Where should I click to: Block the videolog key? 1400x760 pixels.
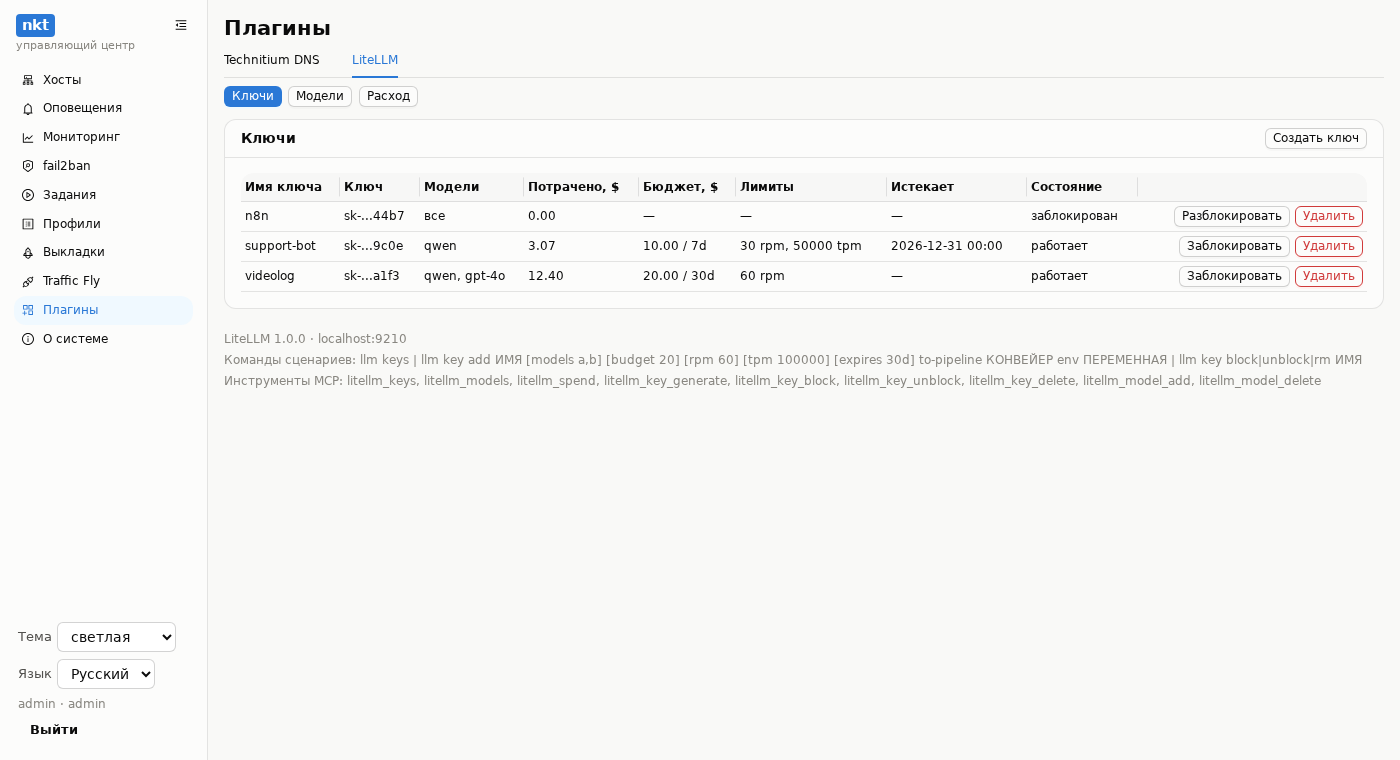tap(1234, 276)
